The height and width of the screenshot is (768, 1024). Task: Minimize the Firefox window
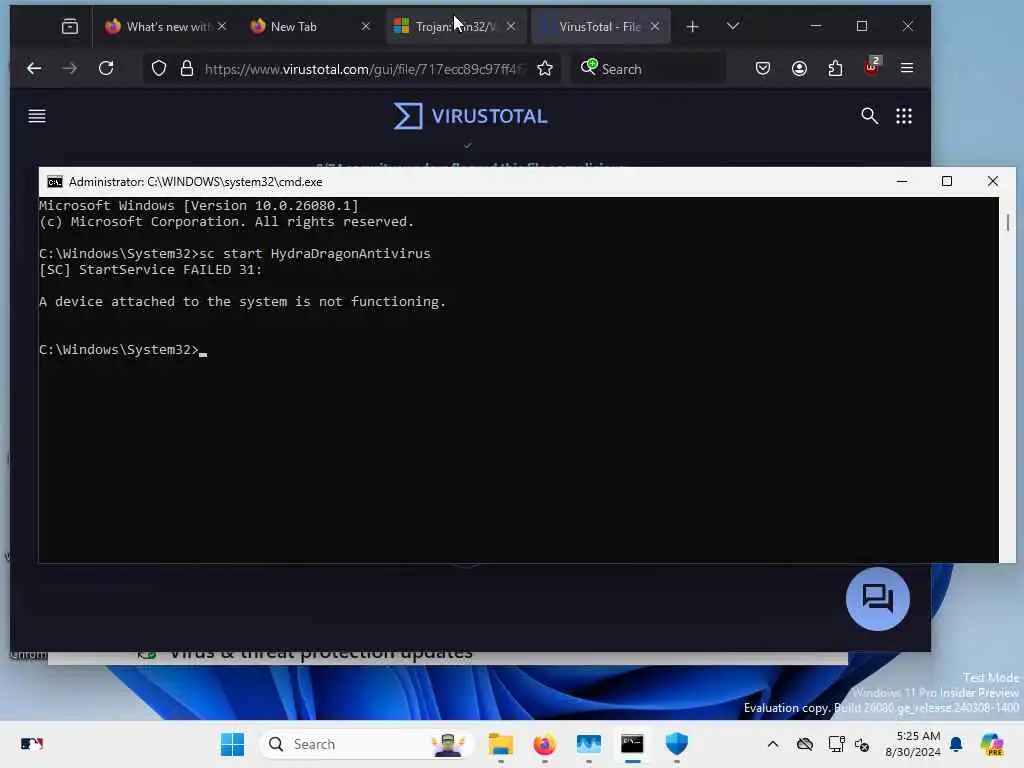pyautogui.click(x=816, y=26)
